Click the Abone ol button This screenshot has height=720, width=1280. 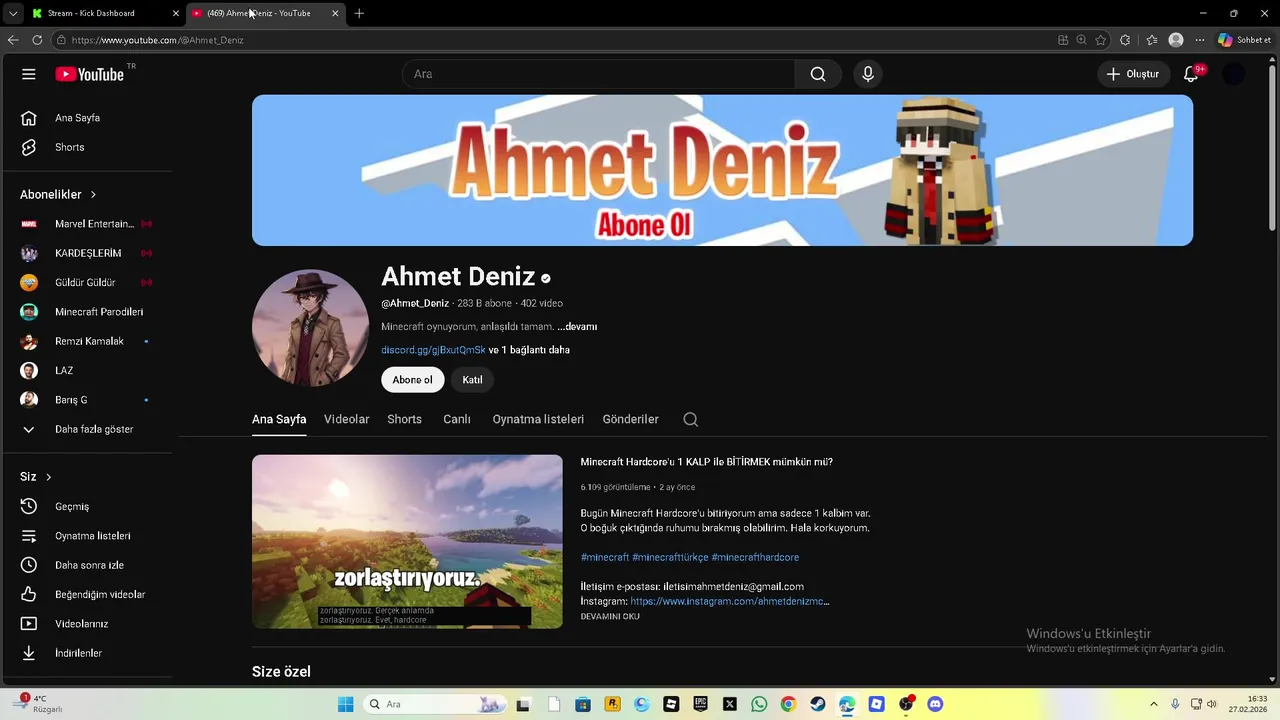(x=412, y=380)
